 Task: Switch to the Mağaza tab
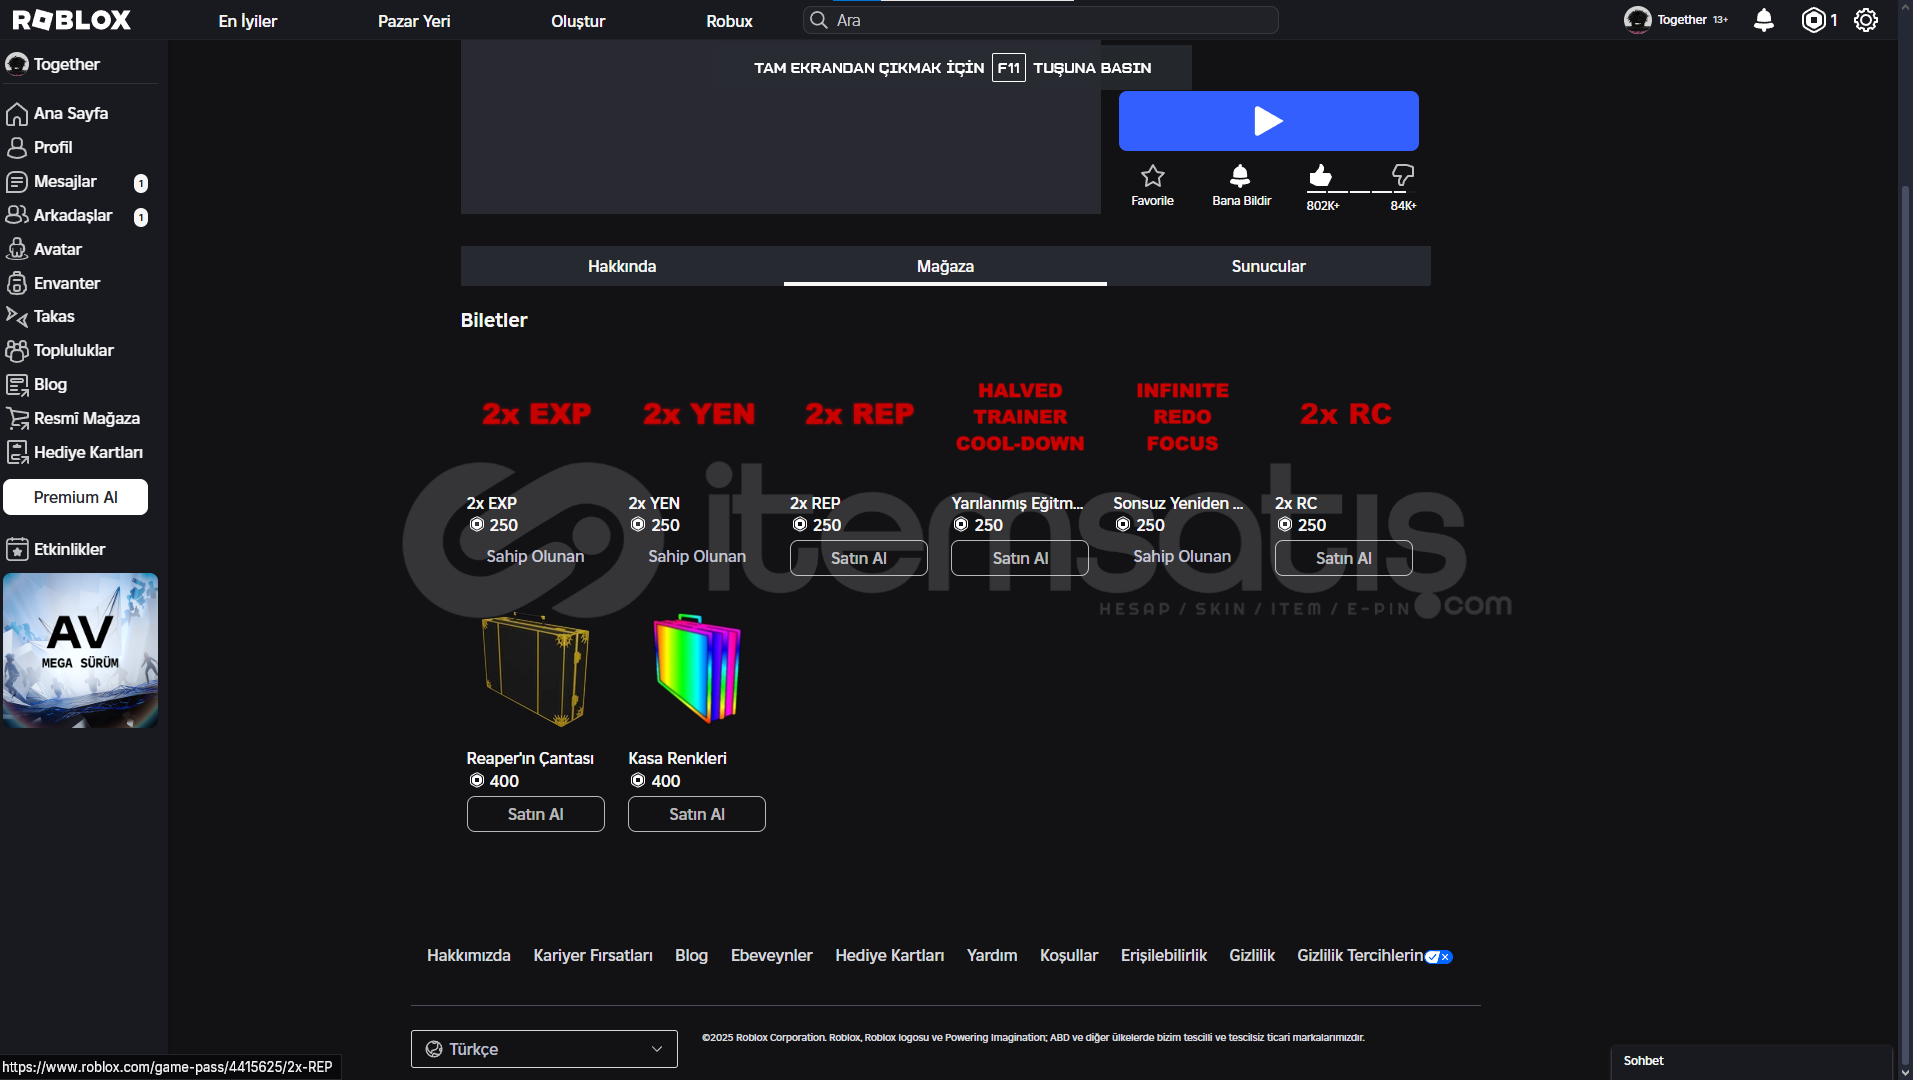coord(945,266)
